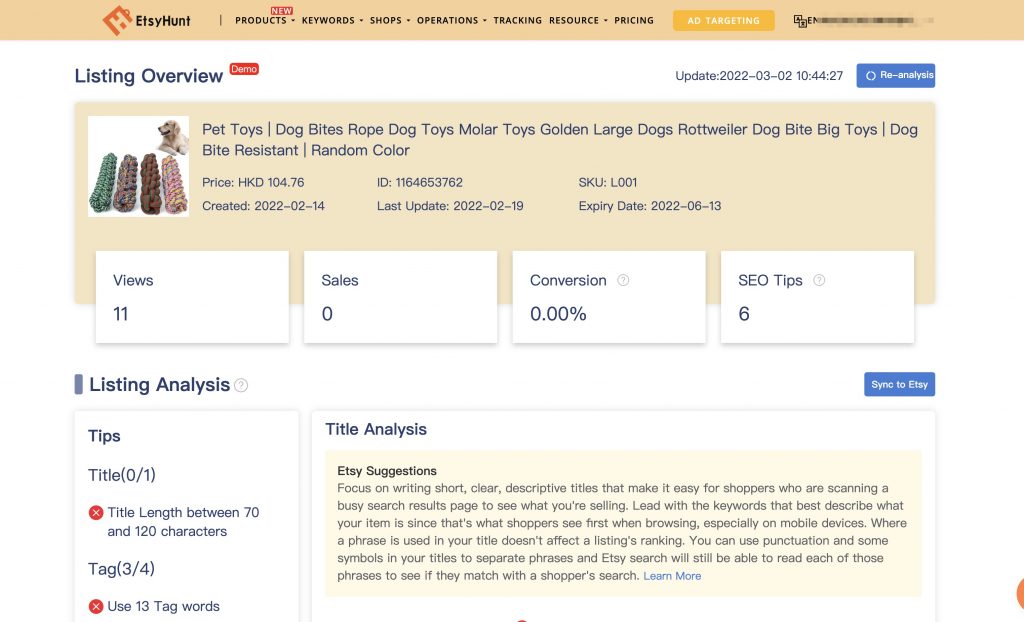Screen dimensions: 1024x622
Task: Click the Sync to Etsy button
Action: tap(899, 384)
